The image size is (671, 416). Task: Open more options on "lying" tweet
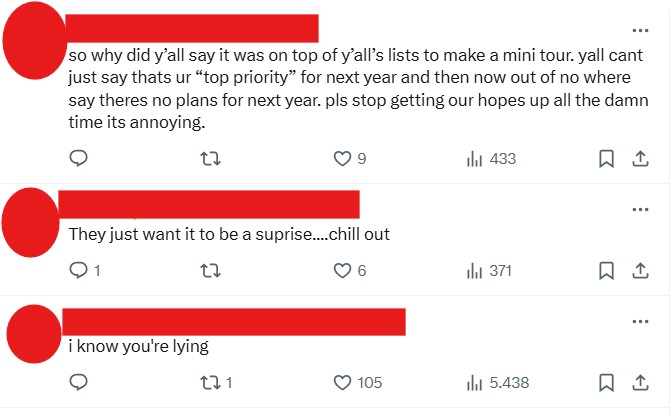640,320
